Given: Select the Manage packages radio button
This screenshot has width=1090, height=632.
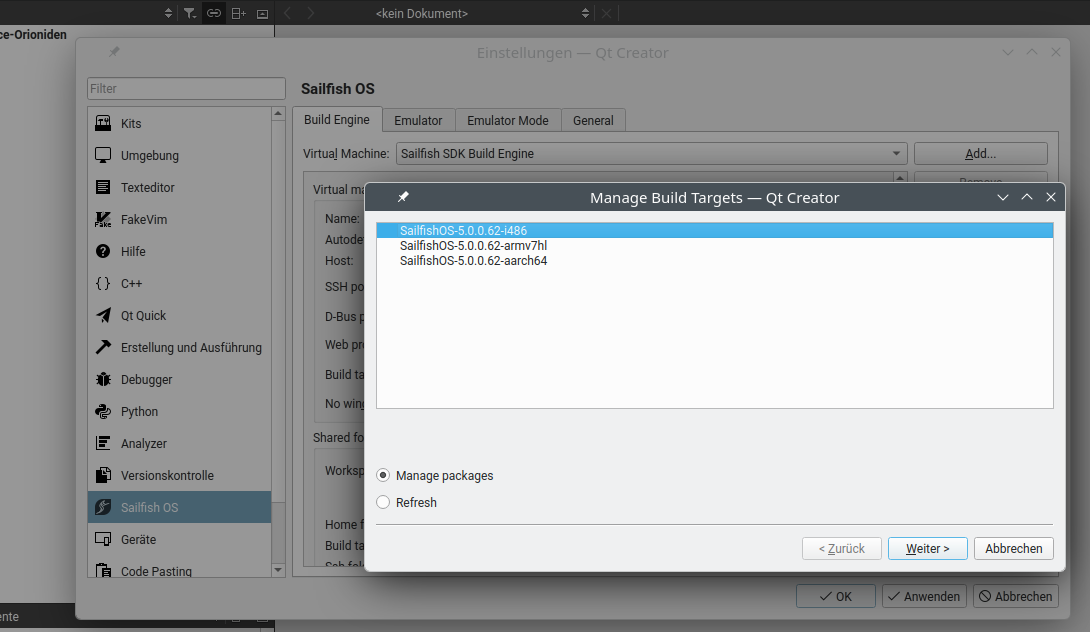Looking at the screenshot, I should click(x=383, y=476).
